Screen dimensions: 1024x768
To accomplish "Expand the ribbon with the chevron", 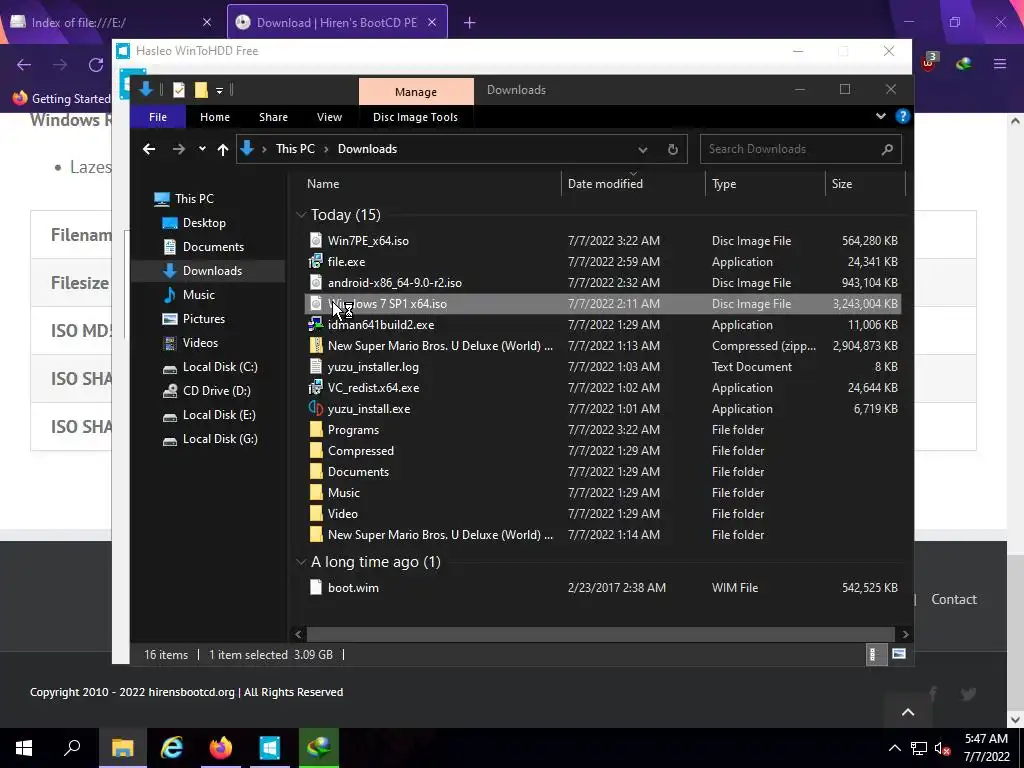I will pos(881,116).
